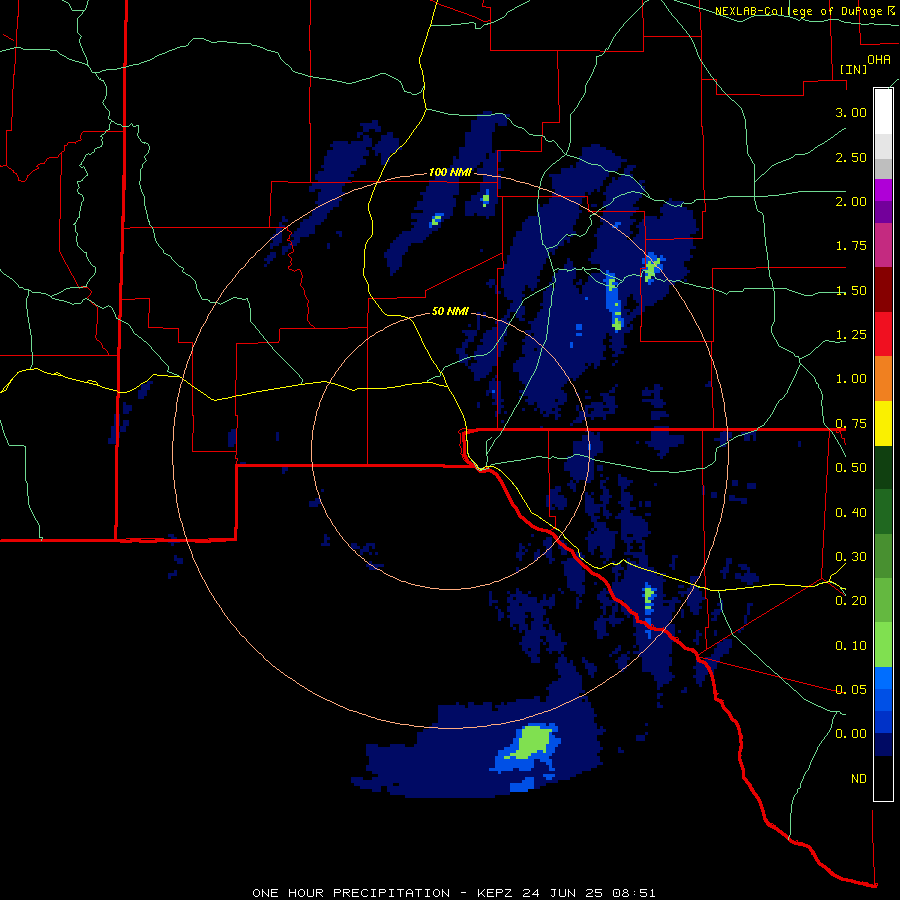The height and width of the screenshot is (900, 900).
Task: Click the magenta legend swatch above 2.00
Action: click(883, 190)
